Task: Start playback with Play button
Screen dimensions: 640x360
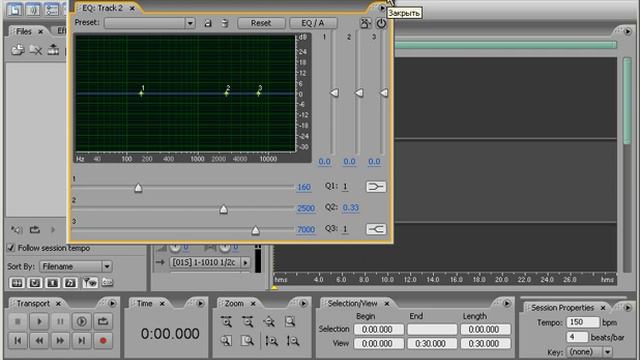Action: coord(39,322)
